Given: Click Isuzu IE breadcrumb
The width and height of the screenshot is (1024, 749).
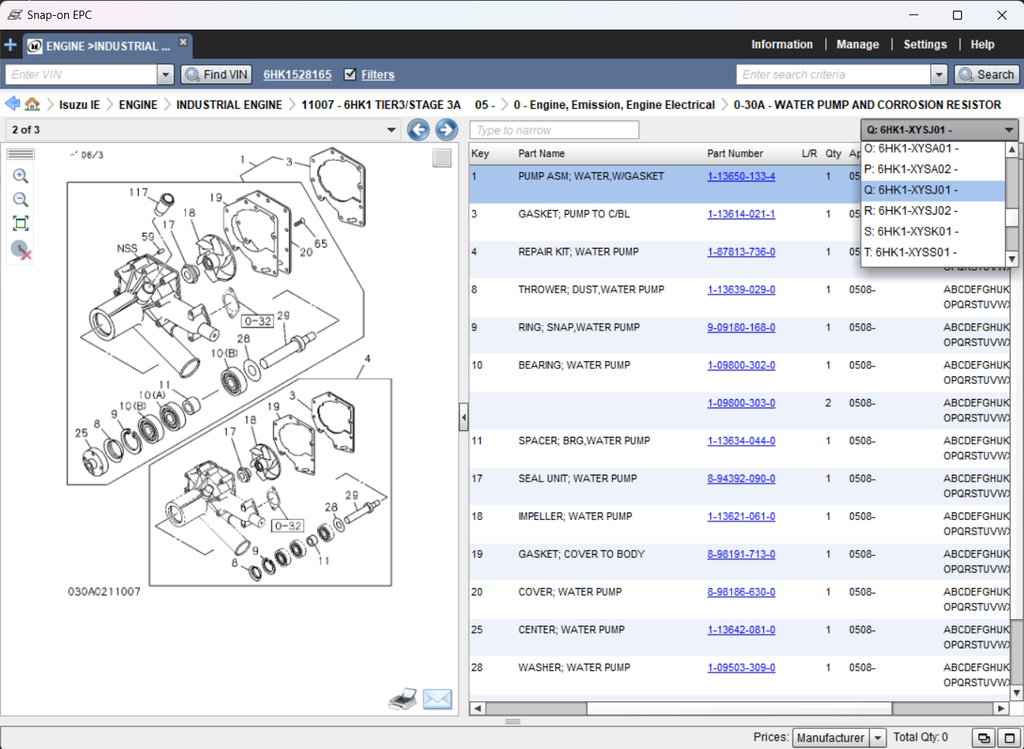Looking at the screenshot, I should 79,104.
